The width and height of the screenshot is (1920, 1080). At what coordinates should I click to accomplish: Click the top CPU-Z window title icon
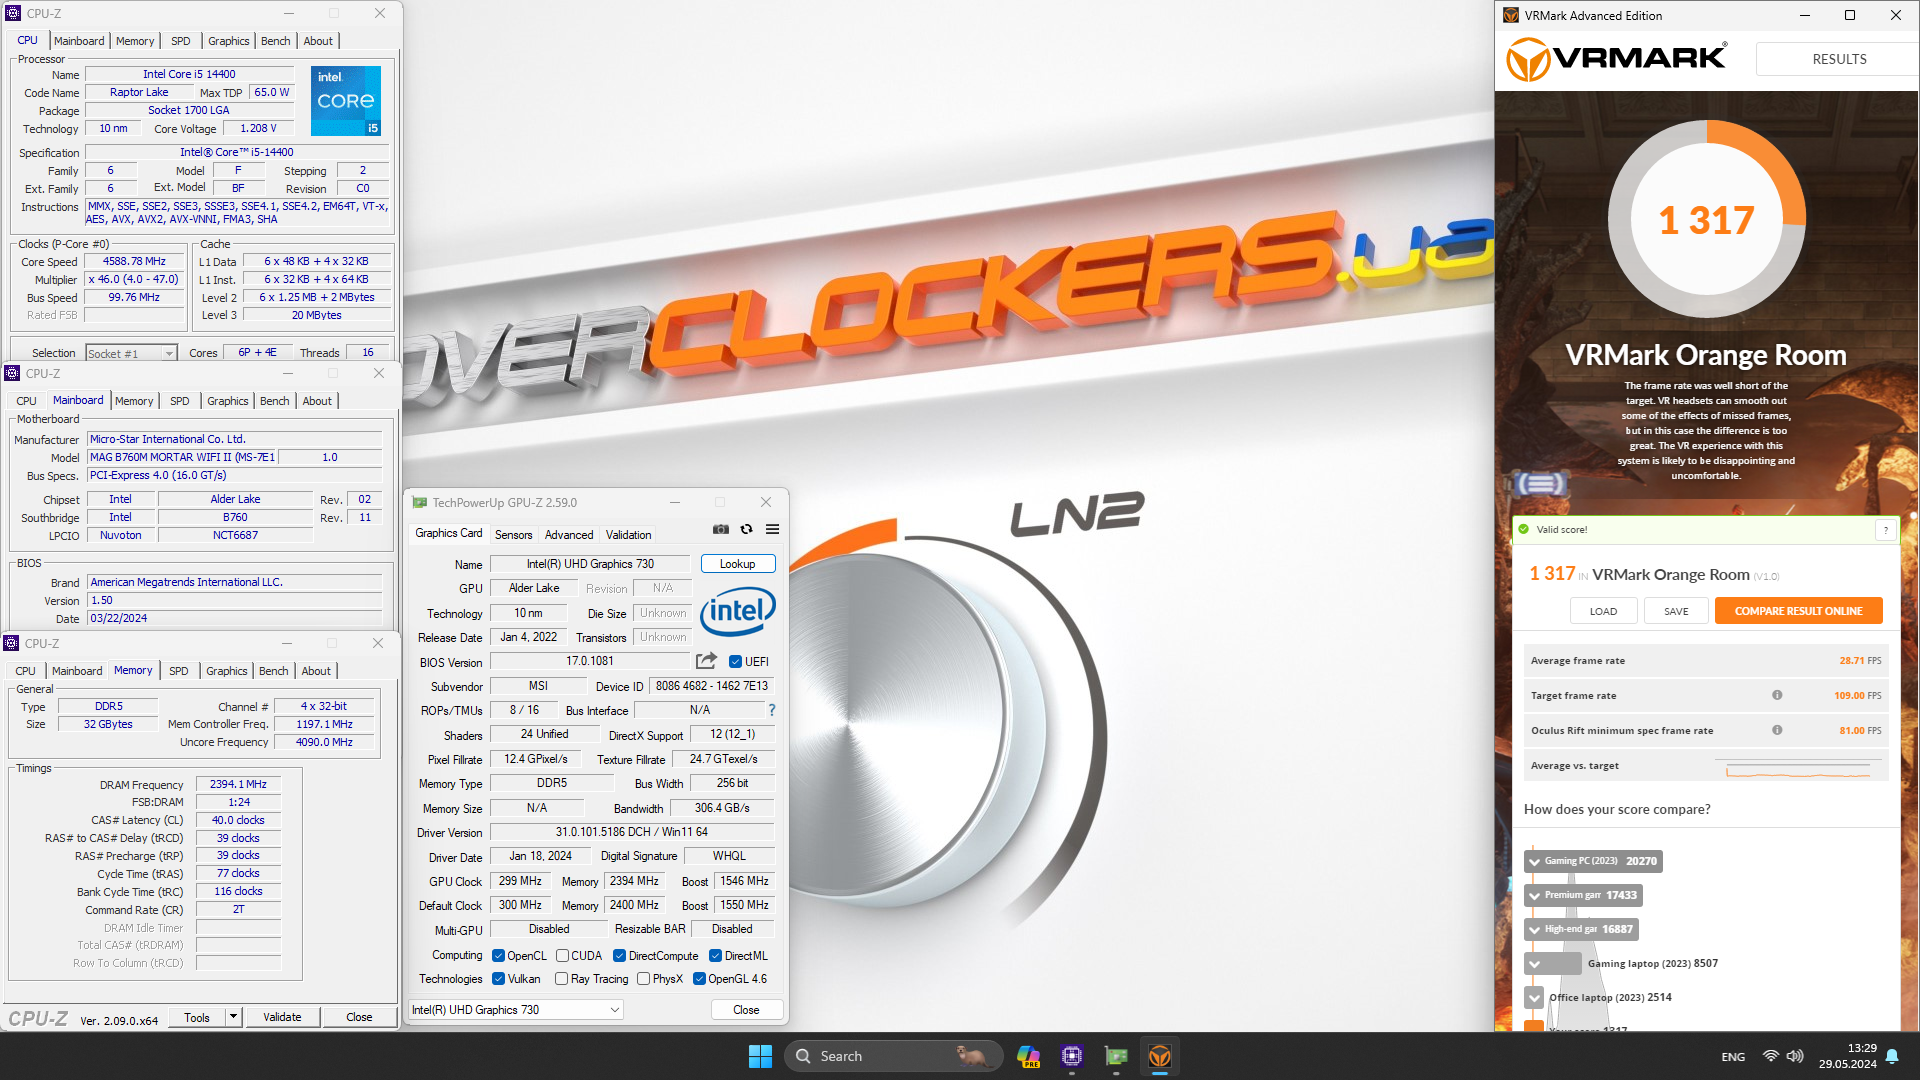[x=13, y=13]
